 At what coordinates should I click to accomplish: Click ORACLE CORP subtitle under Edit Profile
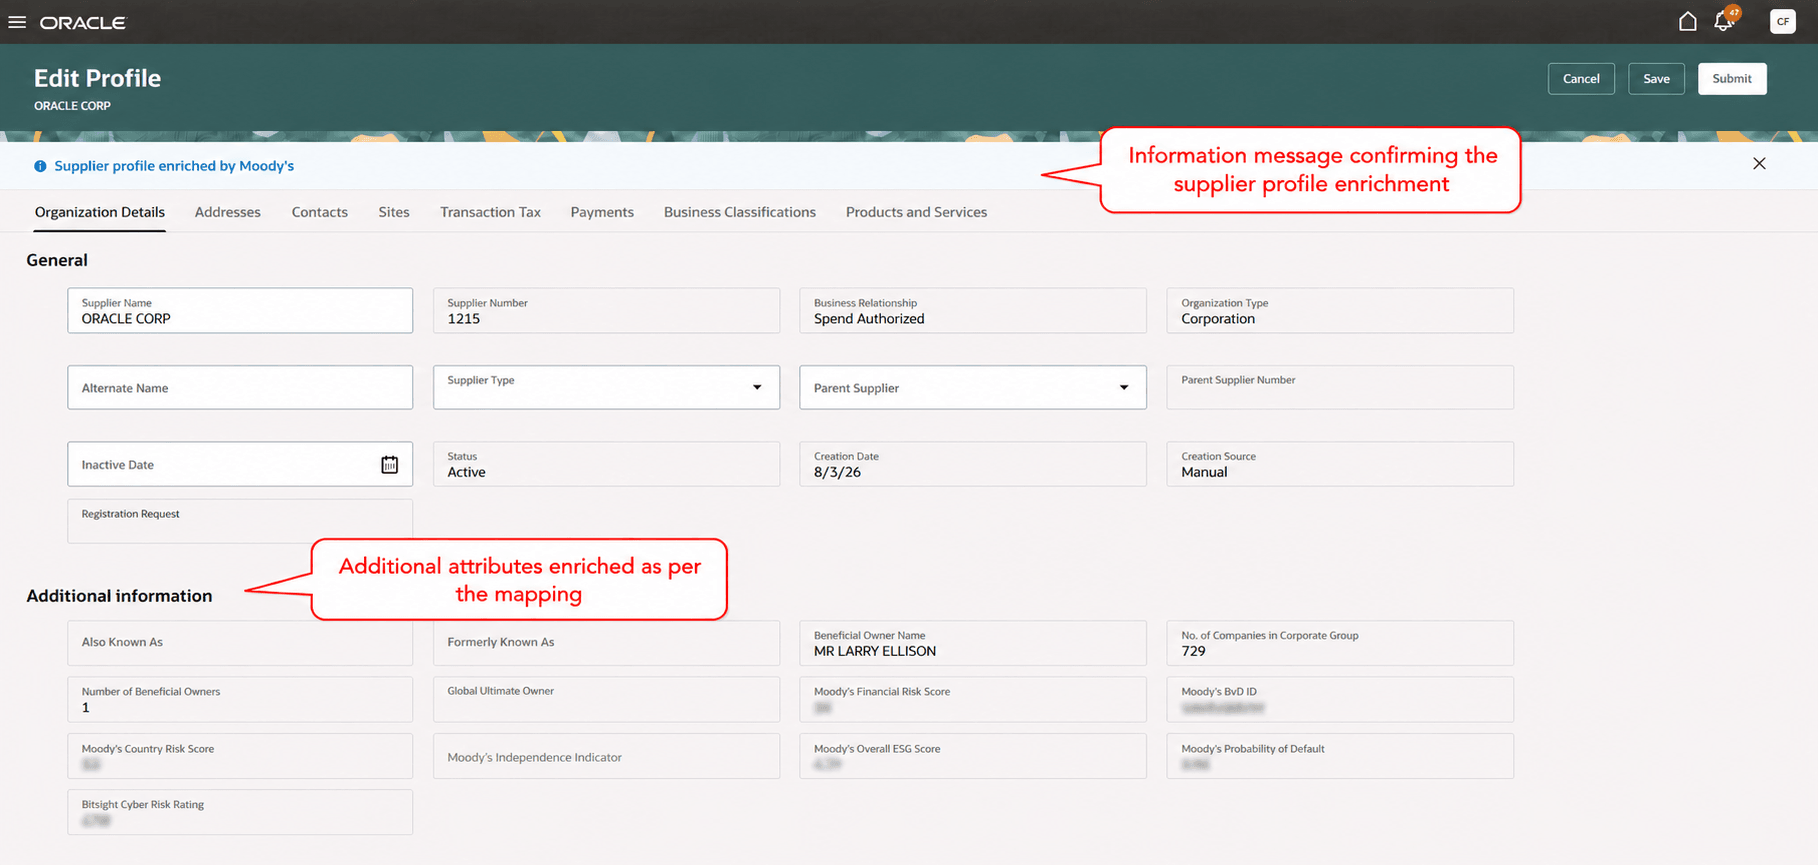[x=72, y=106]
